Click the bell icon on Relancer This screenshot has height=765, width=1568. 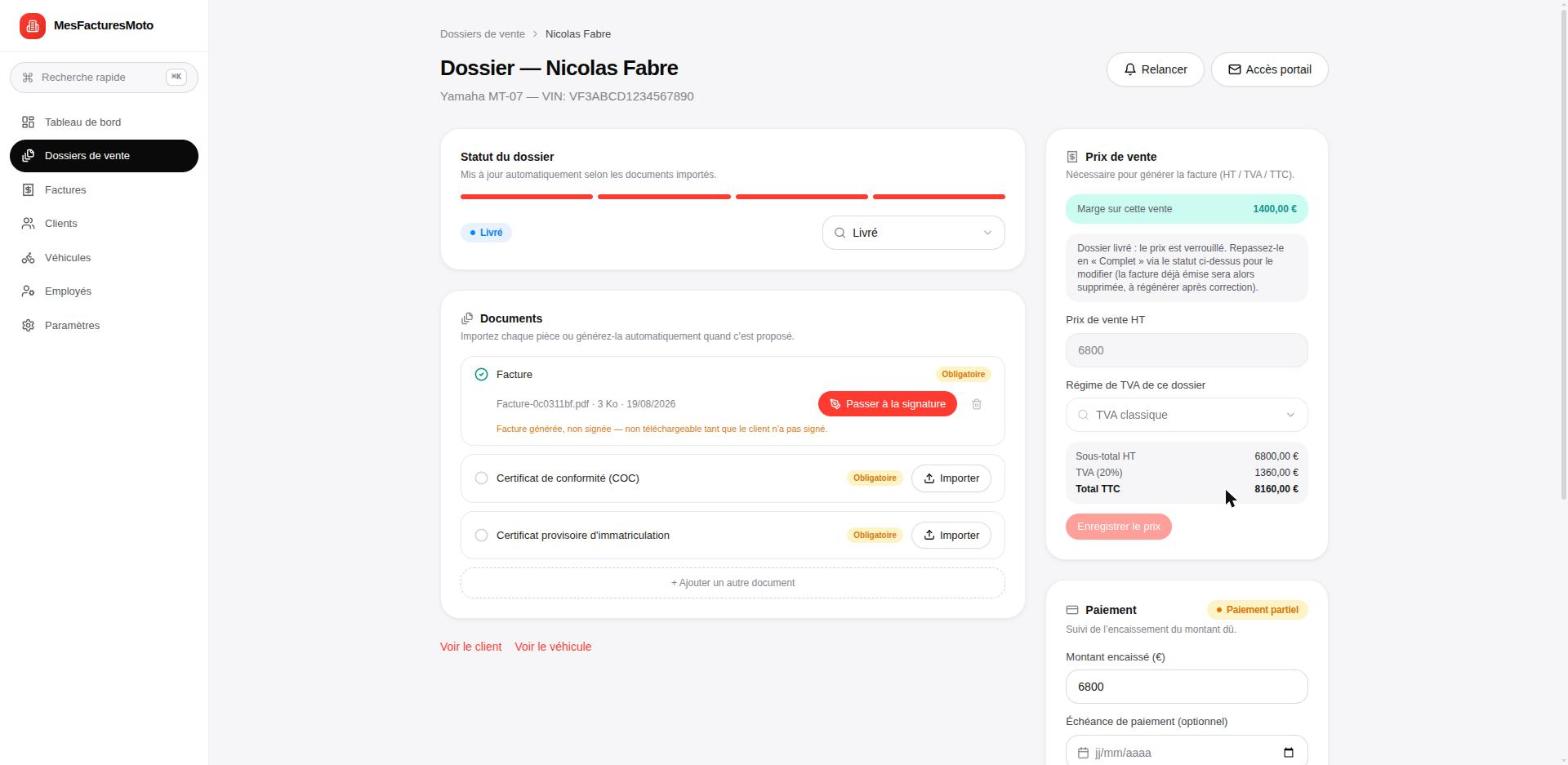[1130, 70]
